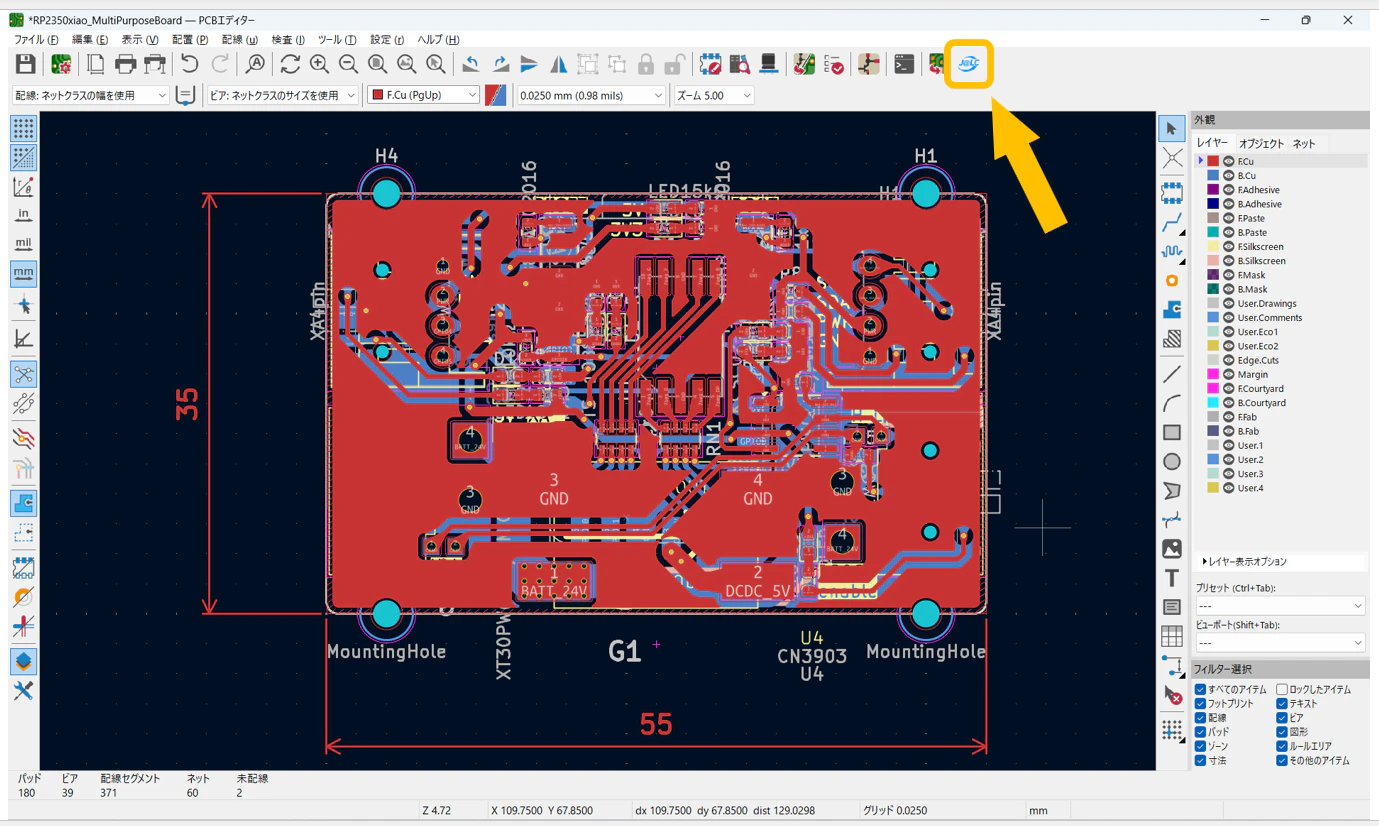
Task: Toggle ratsnest display in the left toolbar
Action: tap(23, 374)
